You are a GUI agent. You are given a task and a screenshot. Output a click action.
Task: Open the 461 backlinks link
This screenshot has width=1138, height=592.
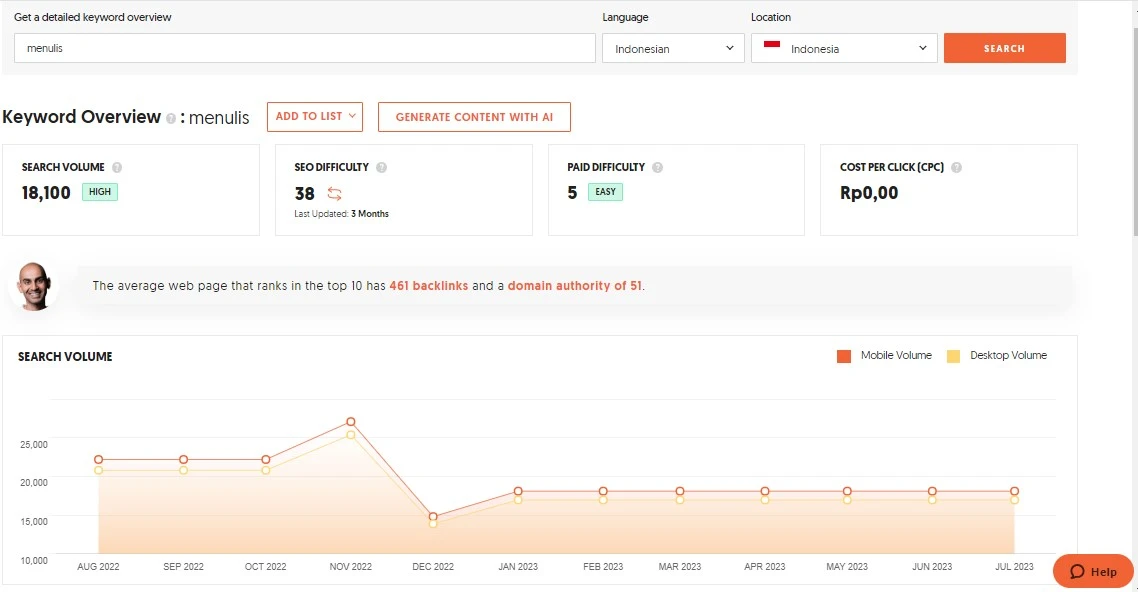pos(428,286)
